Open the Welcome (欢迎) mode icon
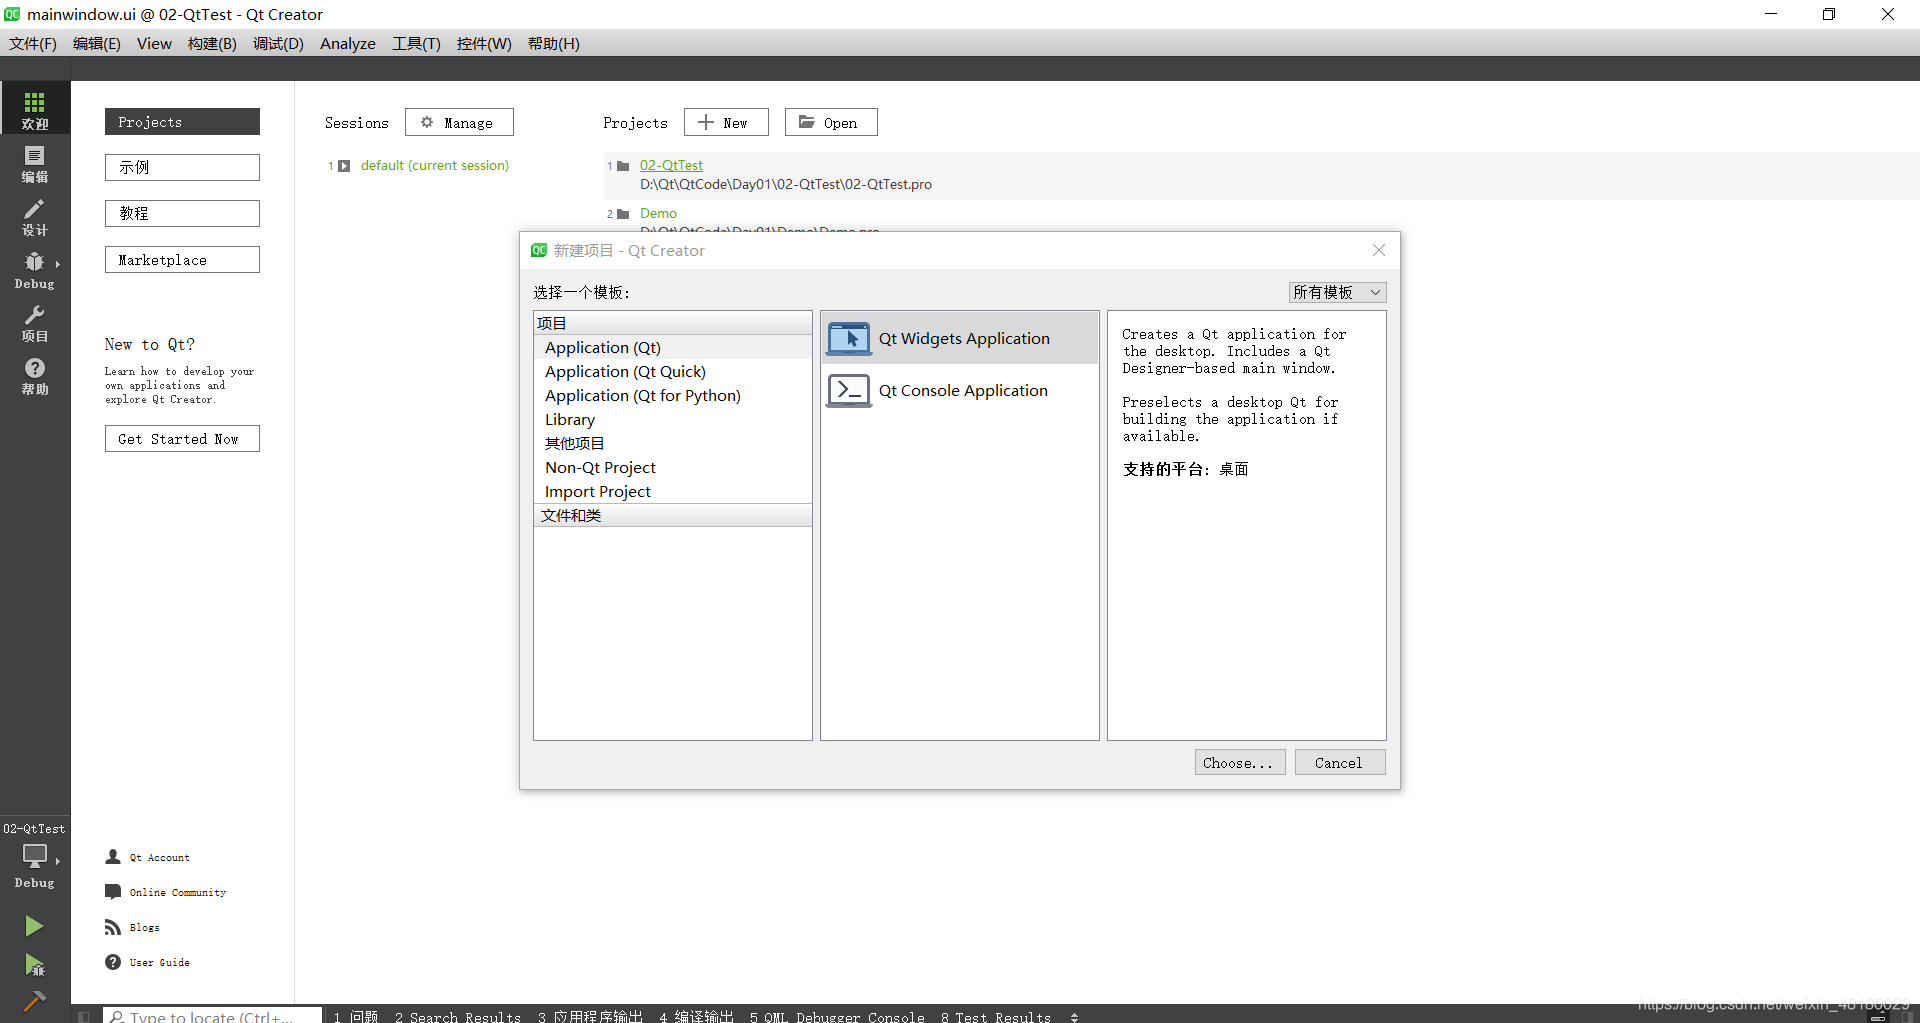Image resolution: width=1920 pixels, height=1023 pixels. pos(35,108)
